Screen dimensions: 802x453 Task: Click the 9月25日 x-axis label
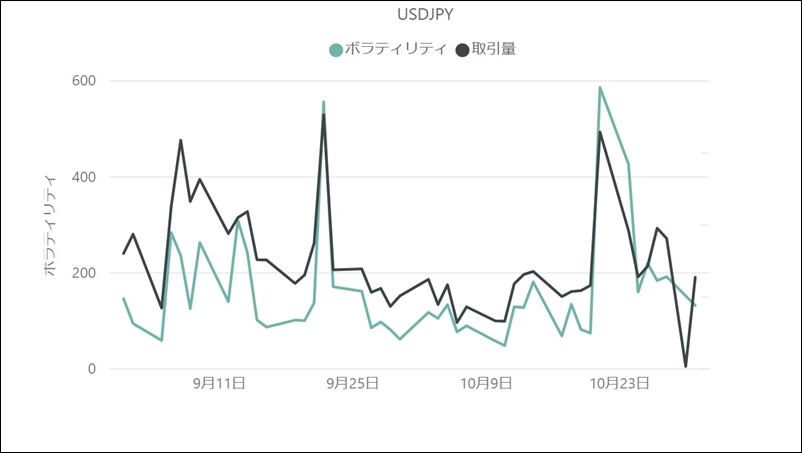pos(352,383)
